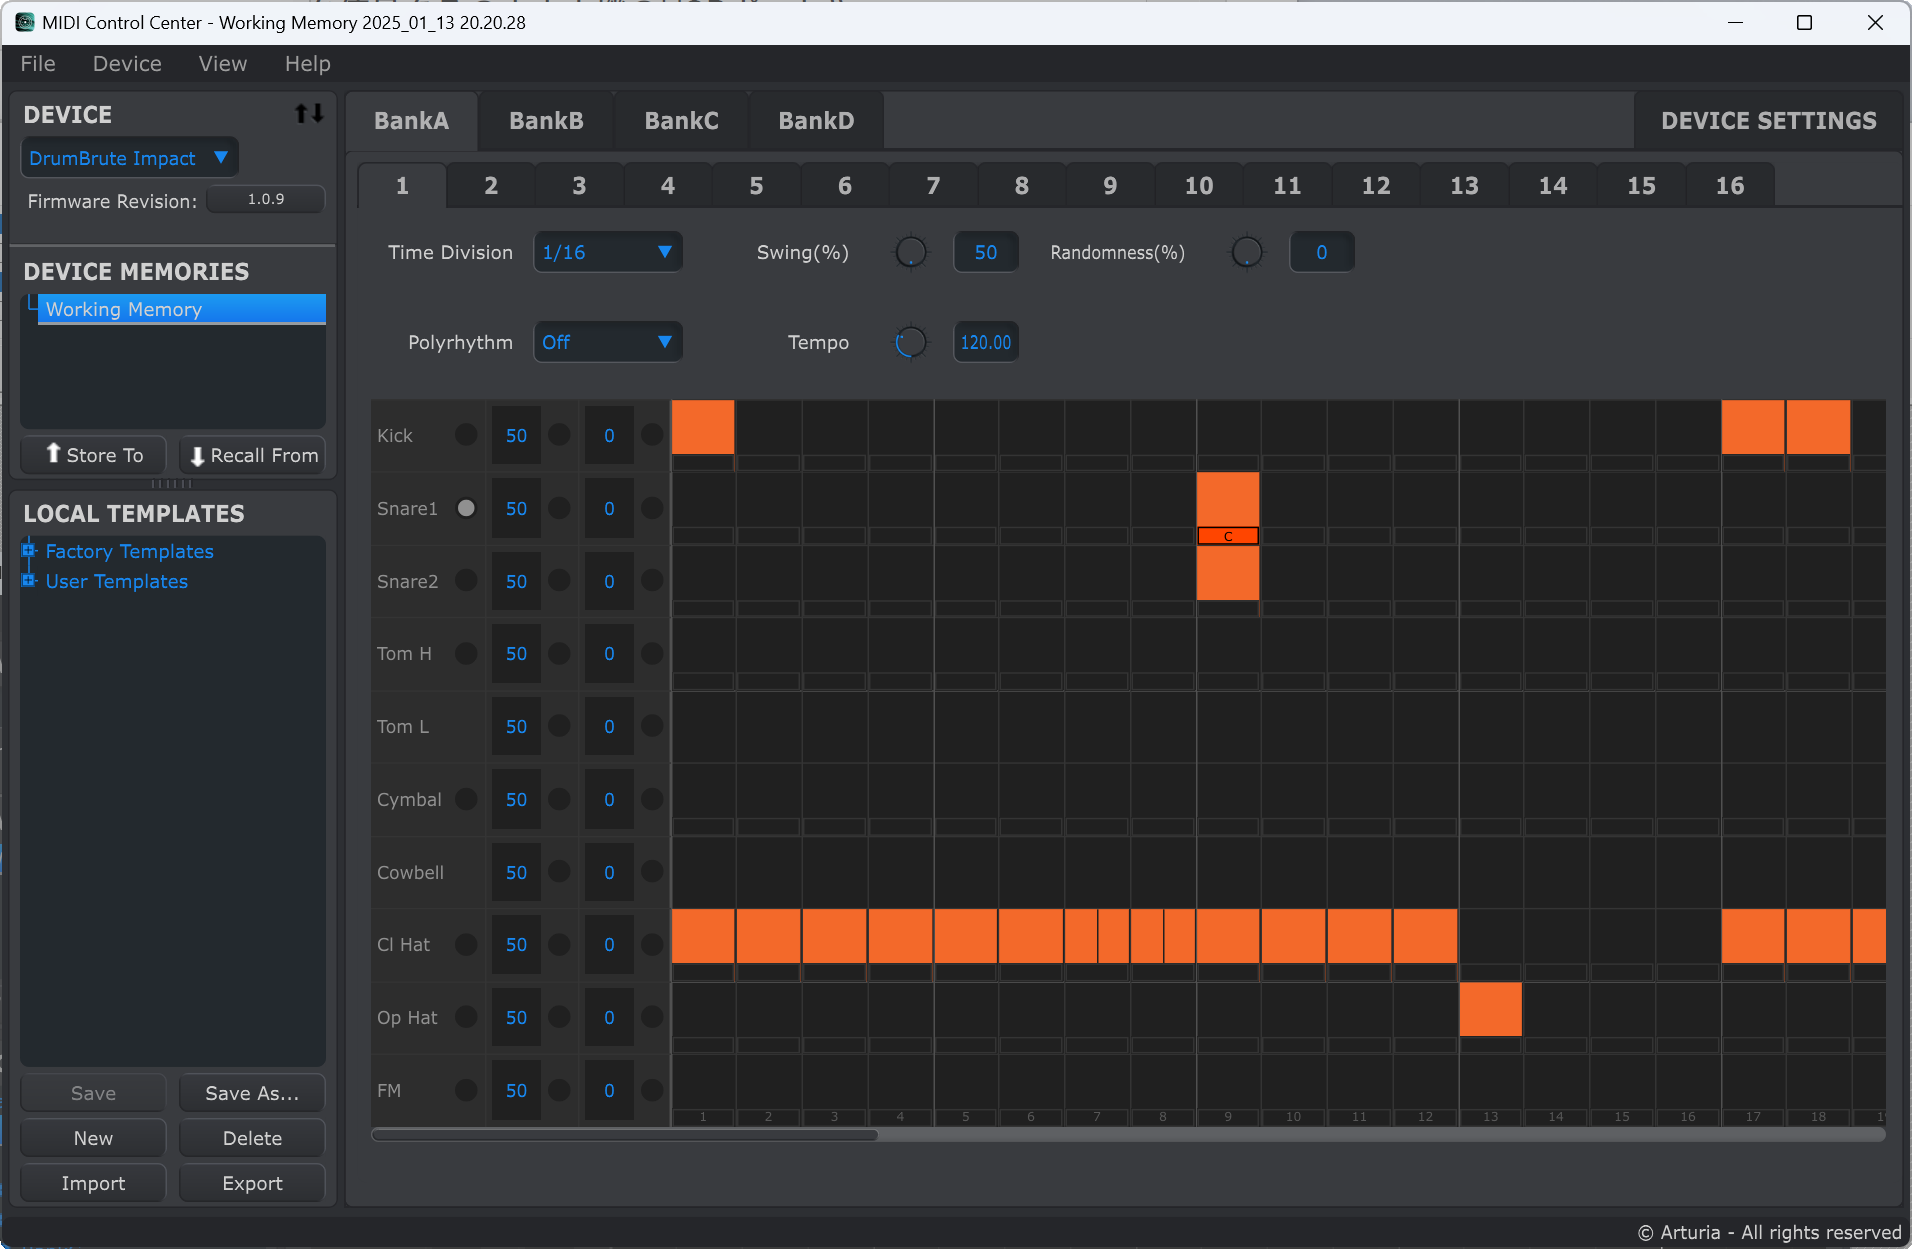Screen dimensions: 1912x1249
Task: Select pattern tab 2
Action: (x=491, y=185)
